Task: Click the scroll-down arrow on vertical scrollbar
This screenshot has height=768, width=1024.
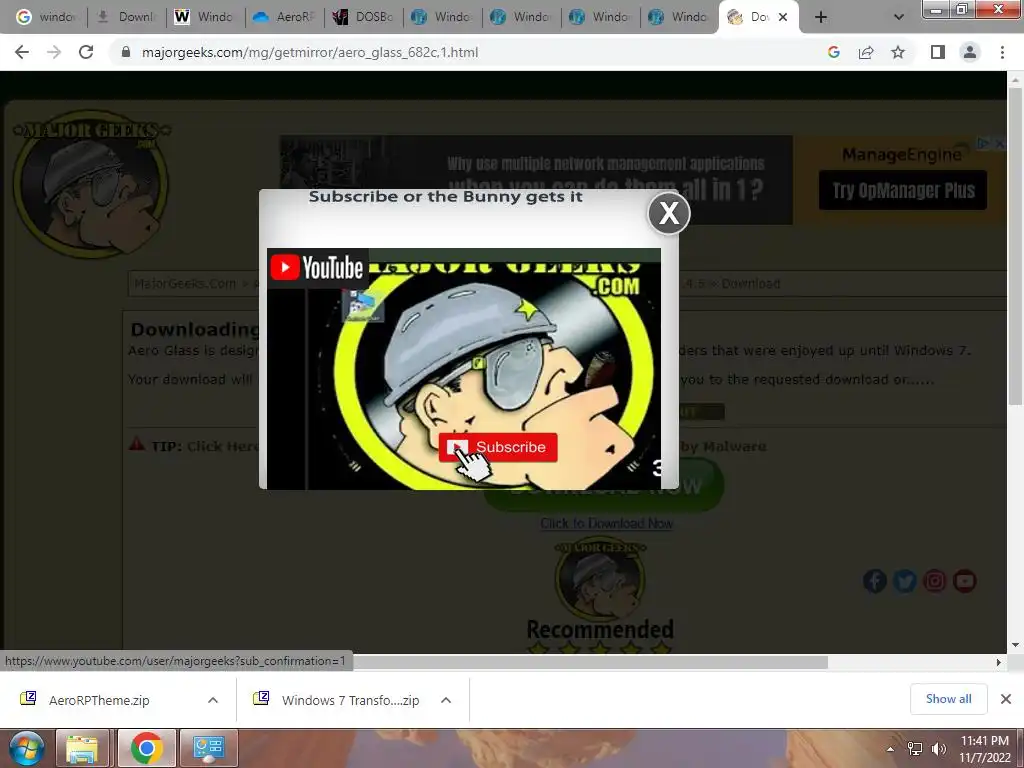Action: pyautogui.click(x=1015, y=645)
